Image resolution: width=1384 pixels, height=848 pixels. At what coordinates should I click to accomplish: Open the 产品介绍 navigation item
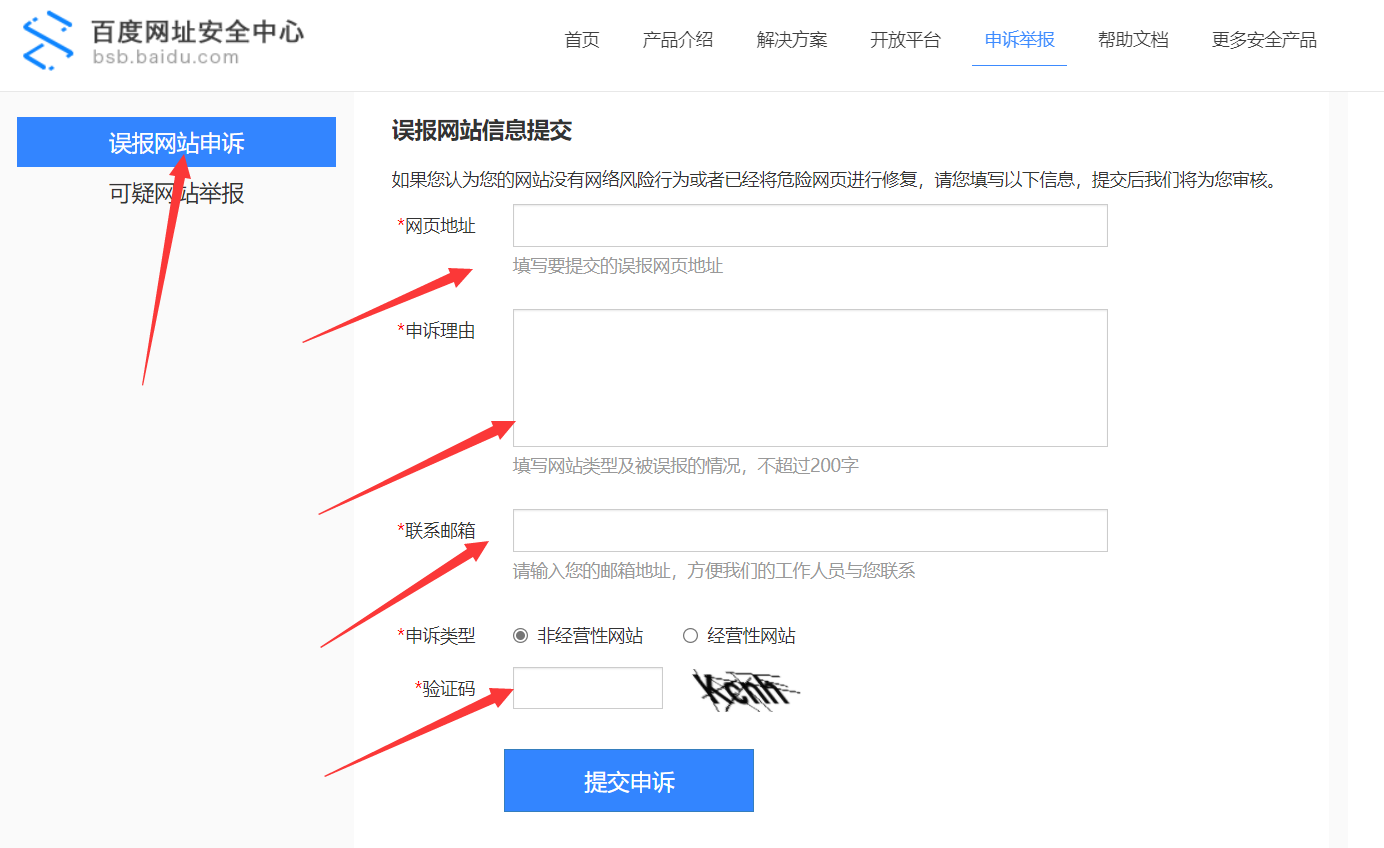pyautogui.click(x=678, y=40)
